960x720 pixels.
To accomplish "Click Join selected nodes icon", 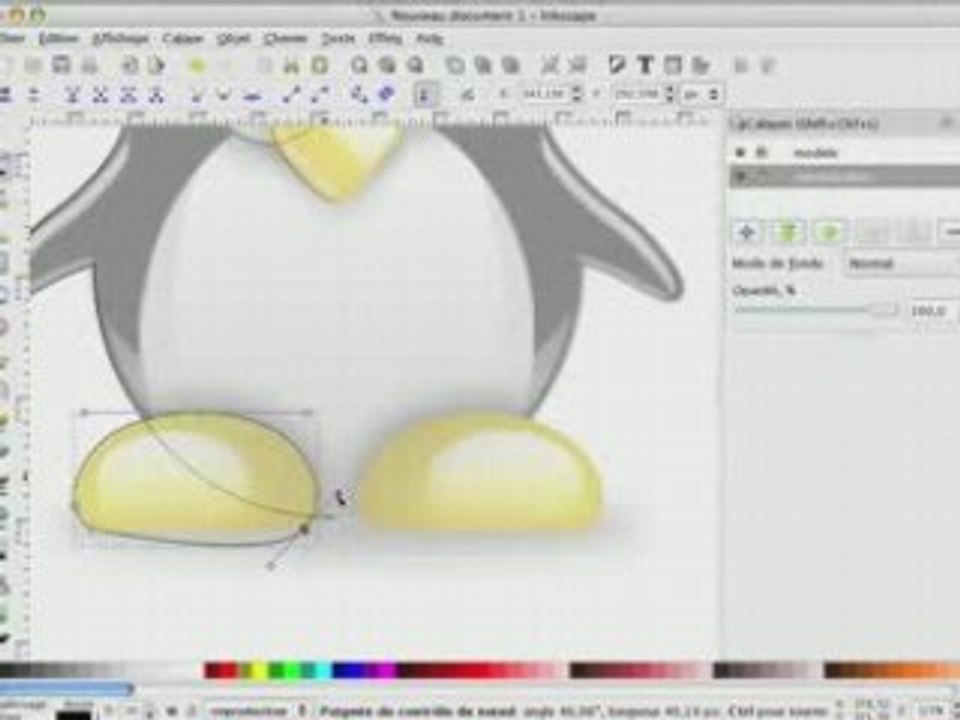I will click(73, 94).
